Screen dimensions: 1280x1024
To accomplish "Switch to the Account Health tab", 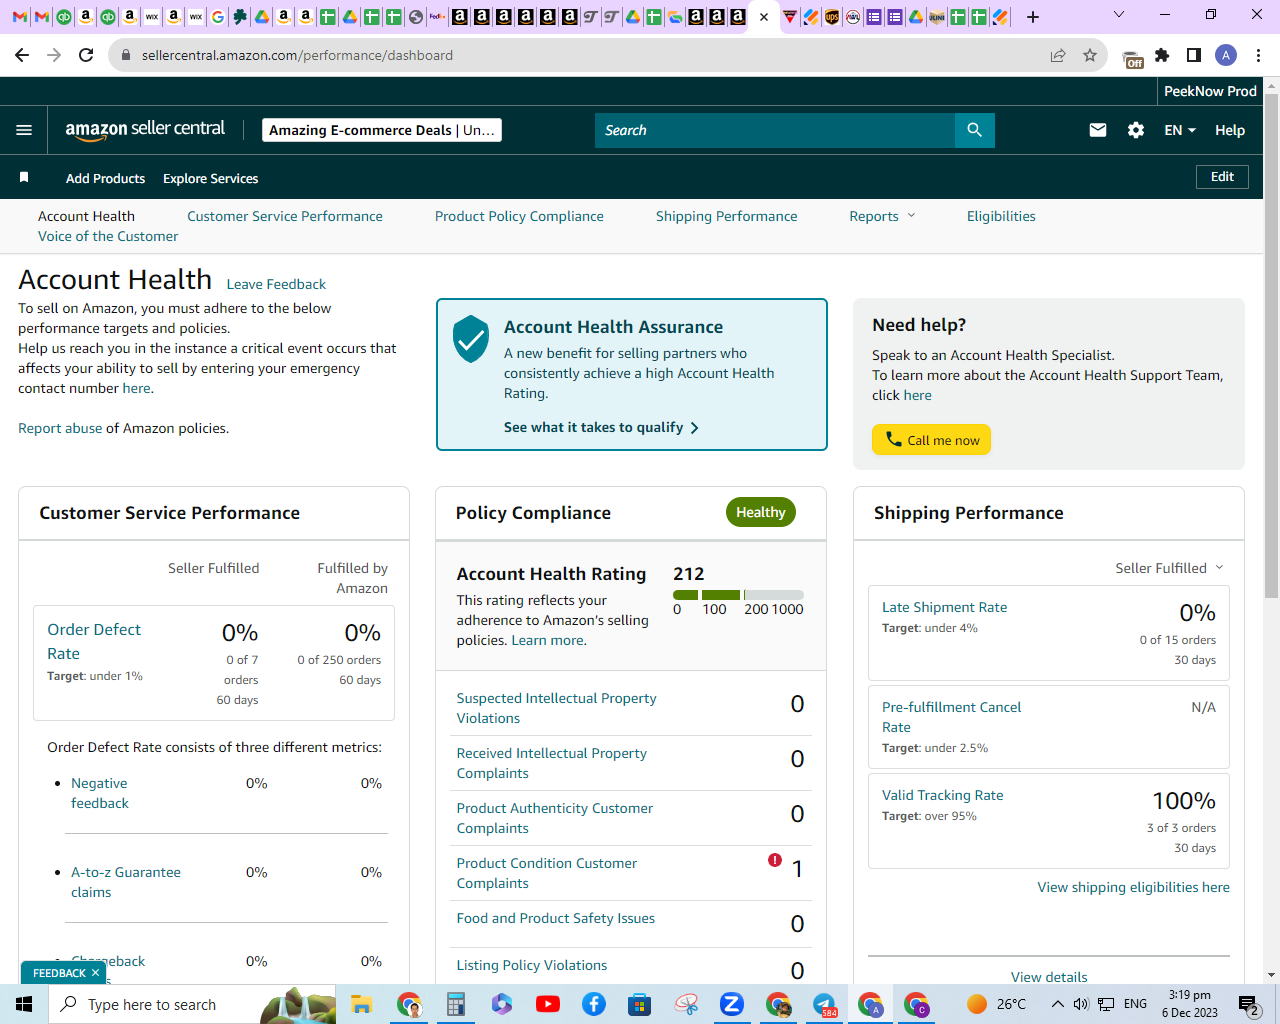I will pos(86,216).
